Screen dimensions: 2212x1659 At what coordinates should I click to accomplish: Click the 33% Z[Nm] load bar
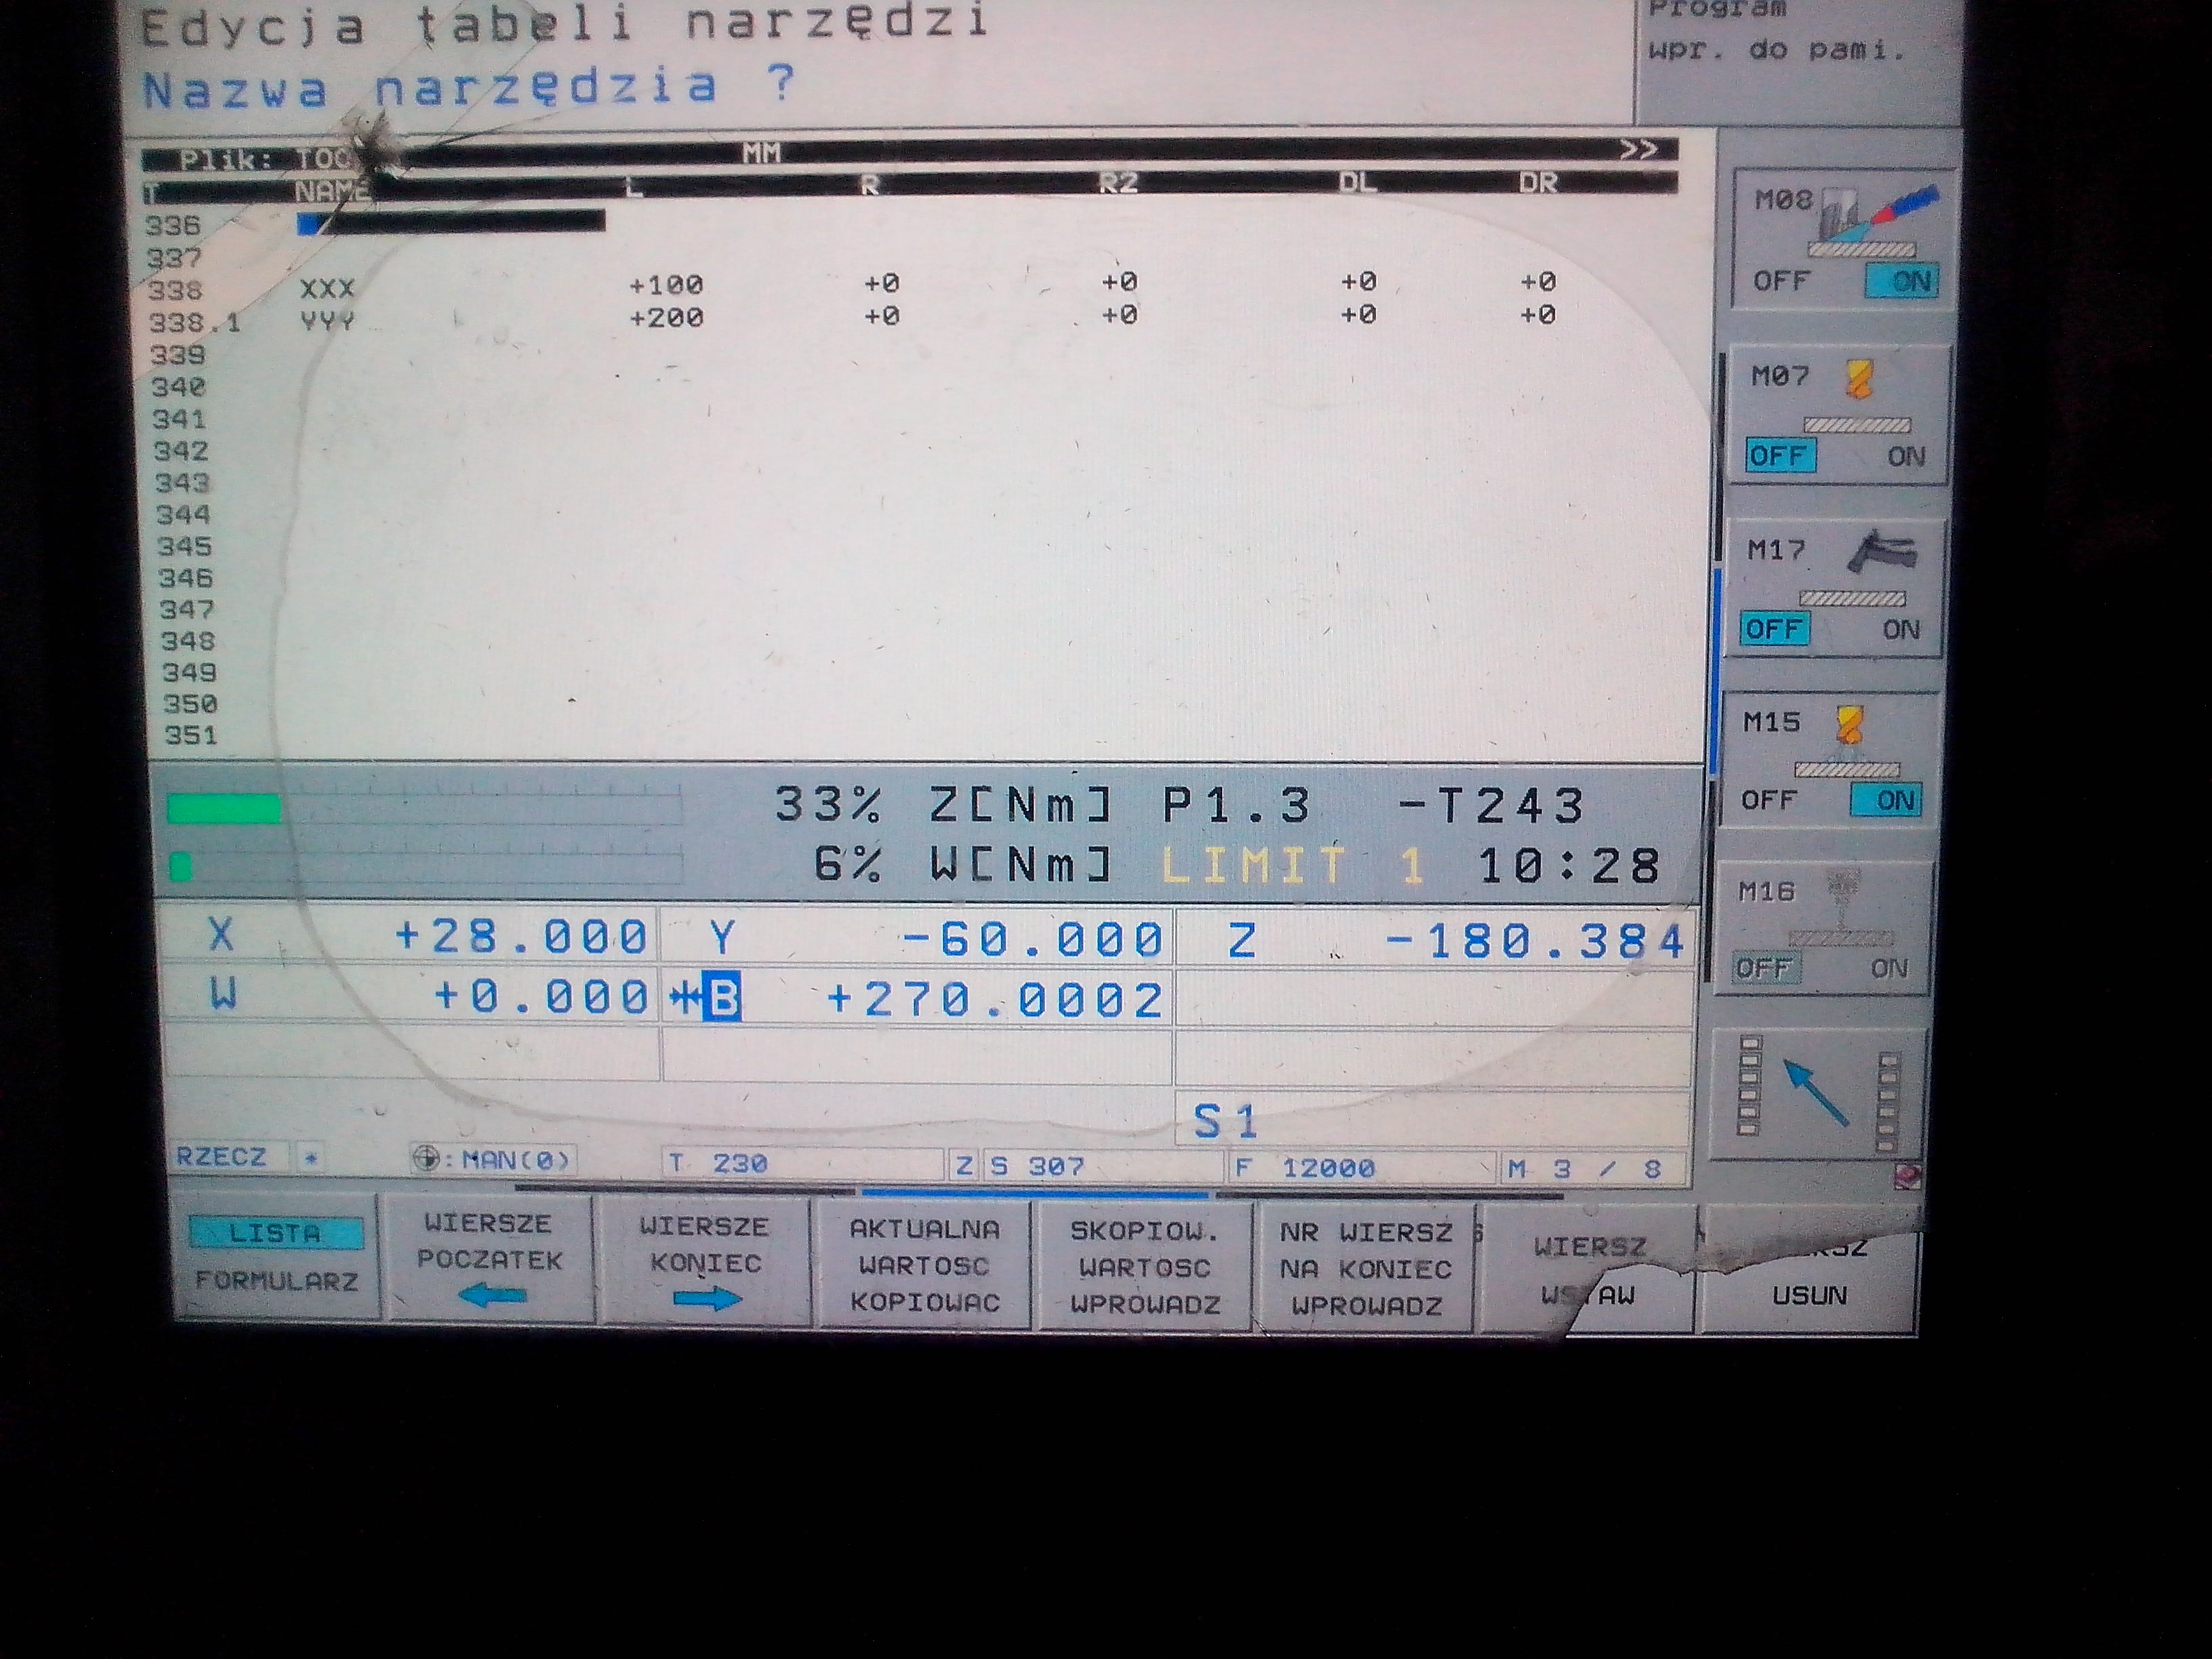click(424, 806)
